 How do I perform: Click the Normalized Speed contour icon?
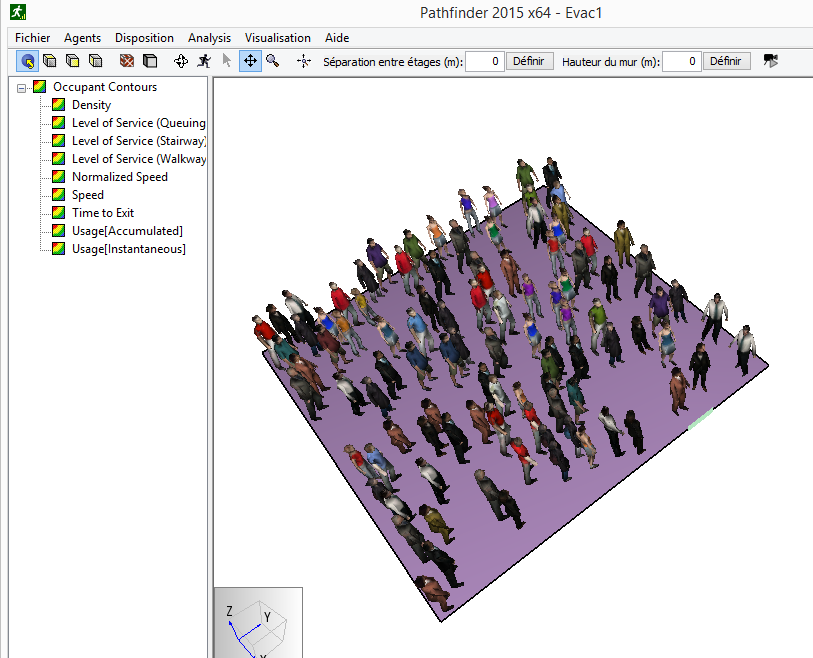click(59, 177)
